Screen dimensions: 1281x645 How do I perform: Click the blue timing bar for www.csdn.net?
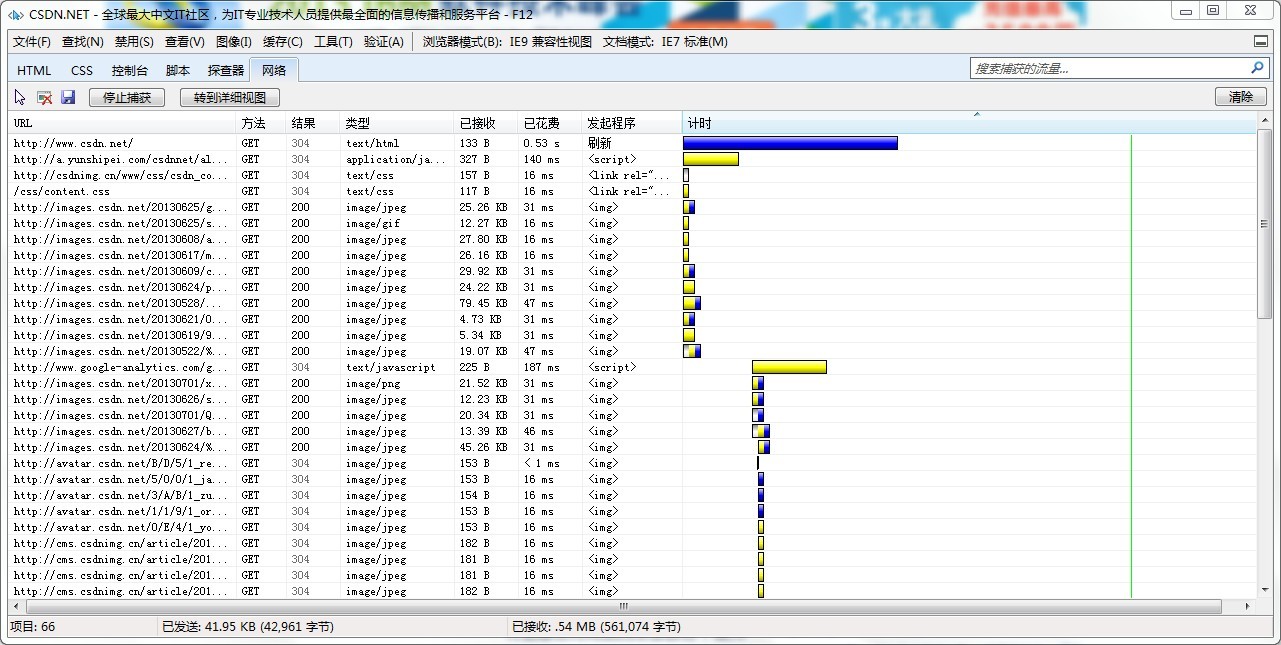(790, 143)
